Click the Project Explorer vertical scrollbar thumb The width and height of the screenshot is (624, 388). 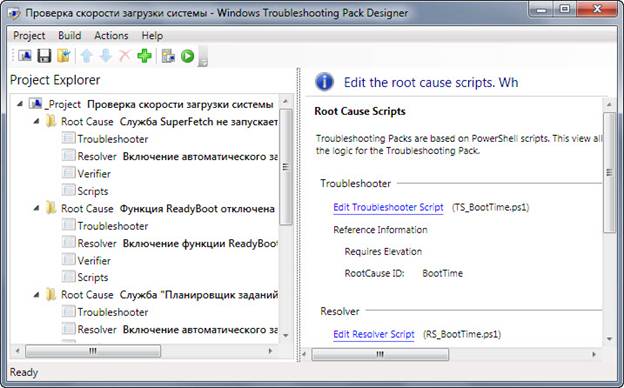tap(285, 167)
